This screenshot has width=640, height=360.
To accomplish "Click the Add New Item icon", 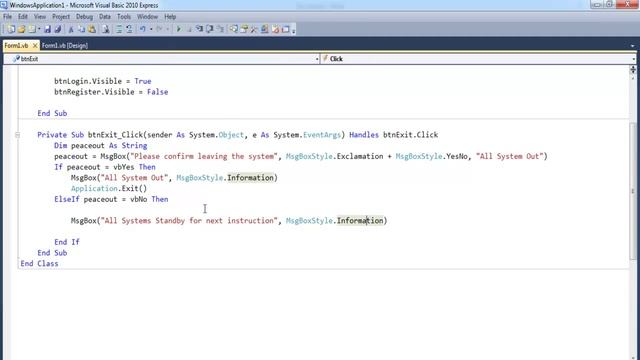I will pyautogui.click(x=31, y=29).
